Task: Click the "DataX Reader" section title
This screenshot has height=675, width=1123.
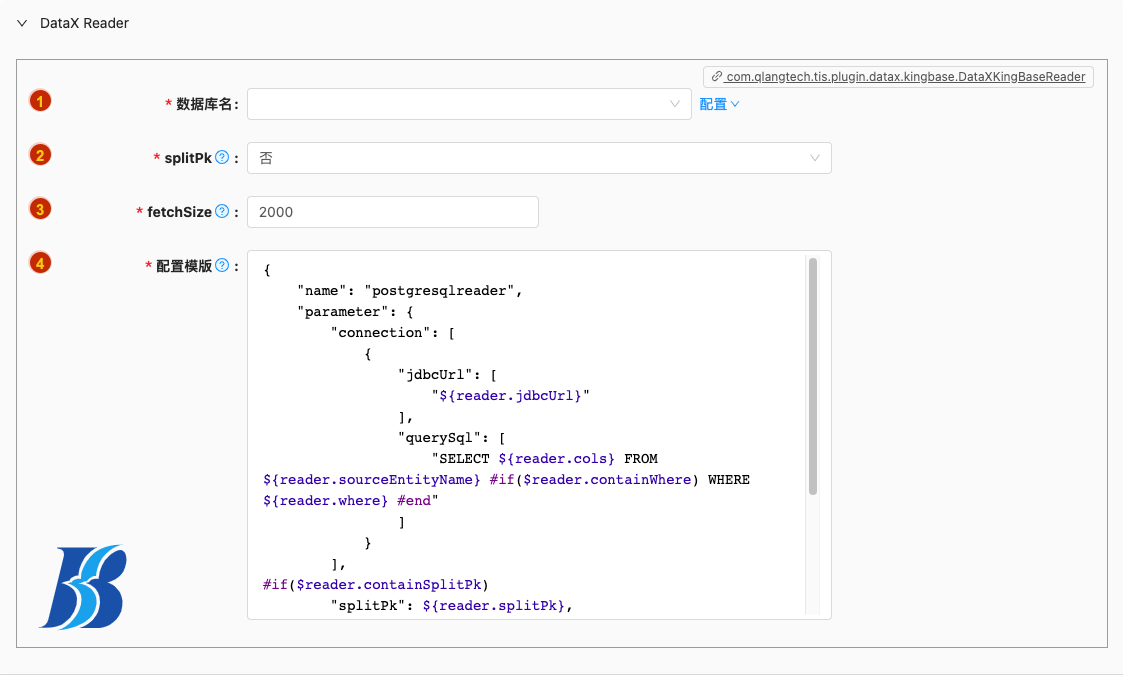Action: pyautogui.click(x=85, y=23)
